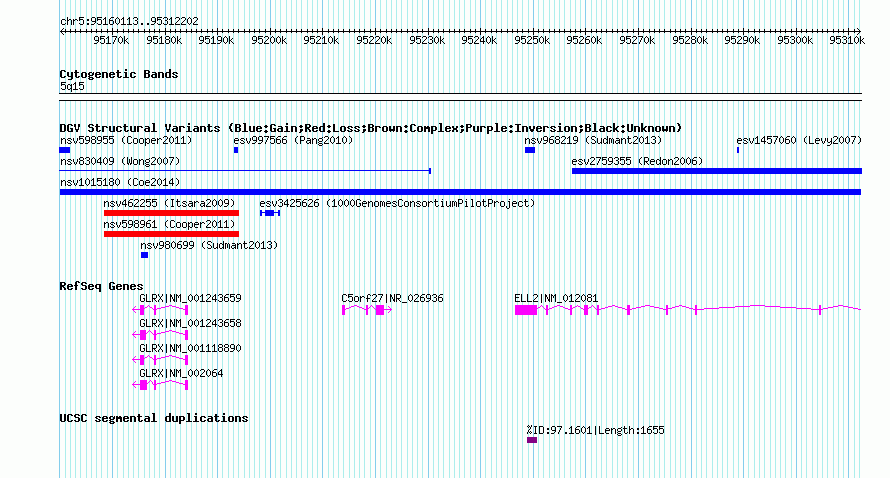
Task: Select the 95230k ruler position
Action: [427, 40]
